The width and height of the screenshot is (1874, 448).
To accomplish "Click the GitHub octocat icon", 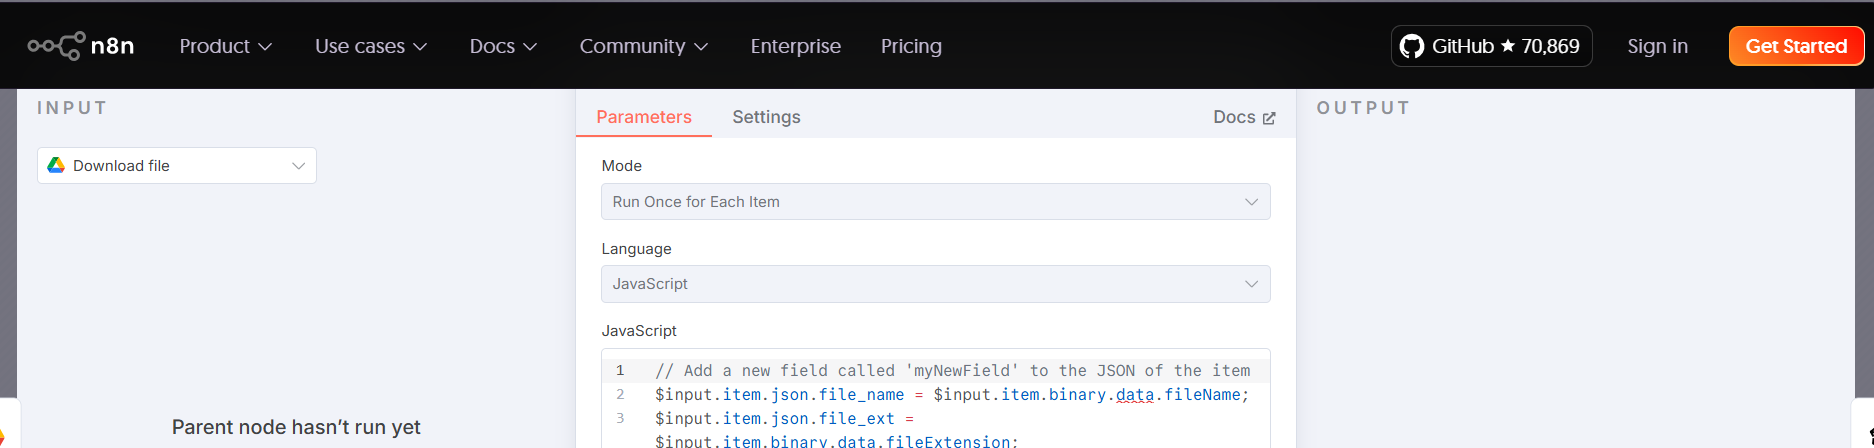I will tap(1411, 46).
